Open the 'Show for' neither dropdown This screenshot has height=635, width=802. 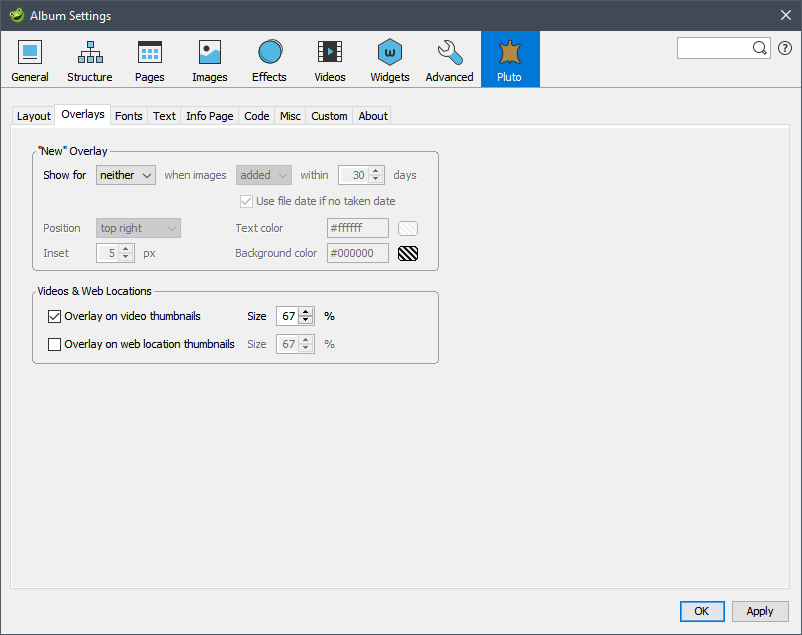(126, 175)
